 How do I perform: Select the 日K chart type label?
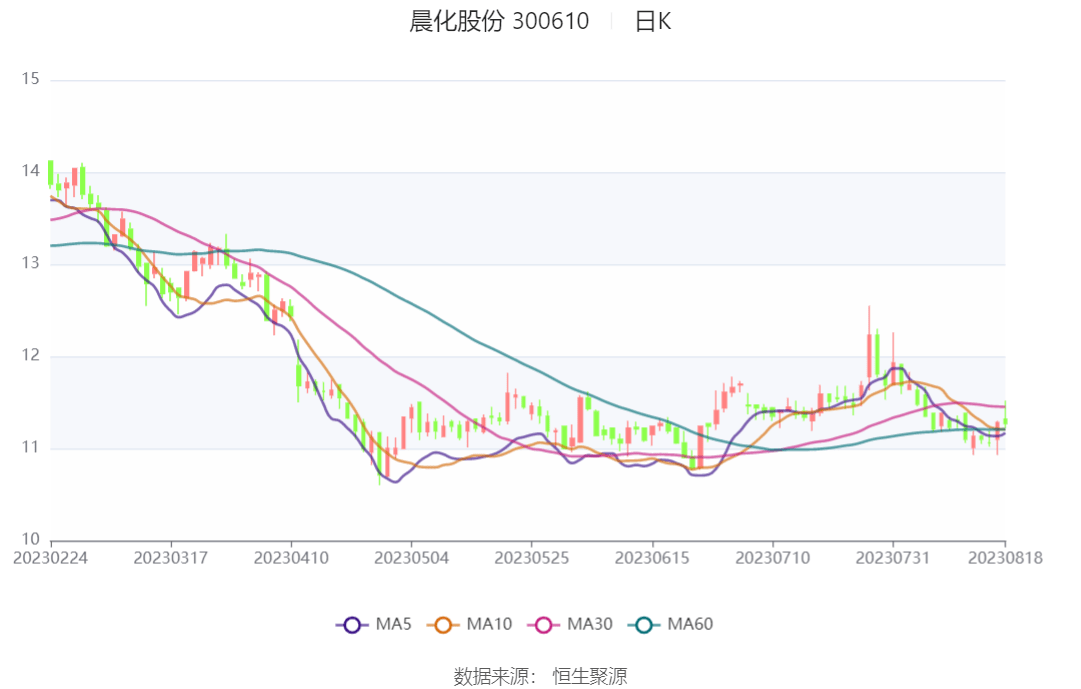652,21
